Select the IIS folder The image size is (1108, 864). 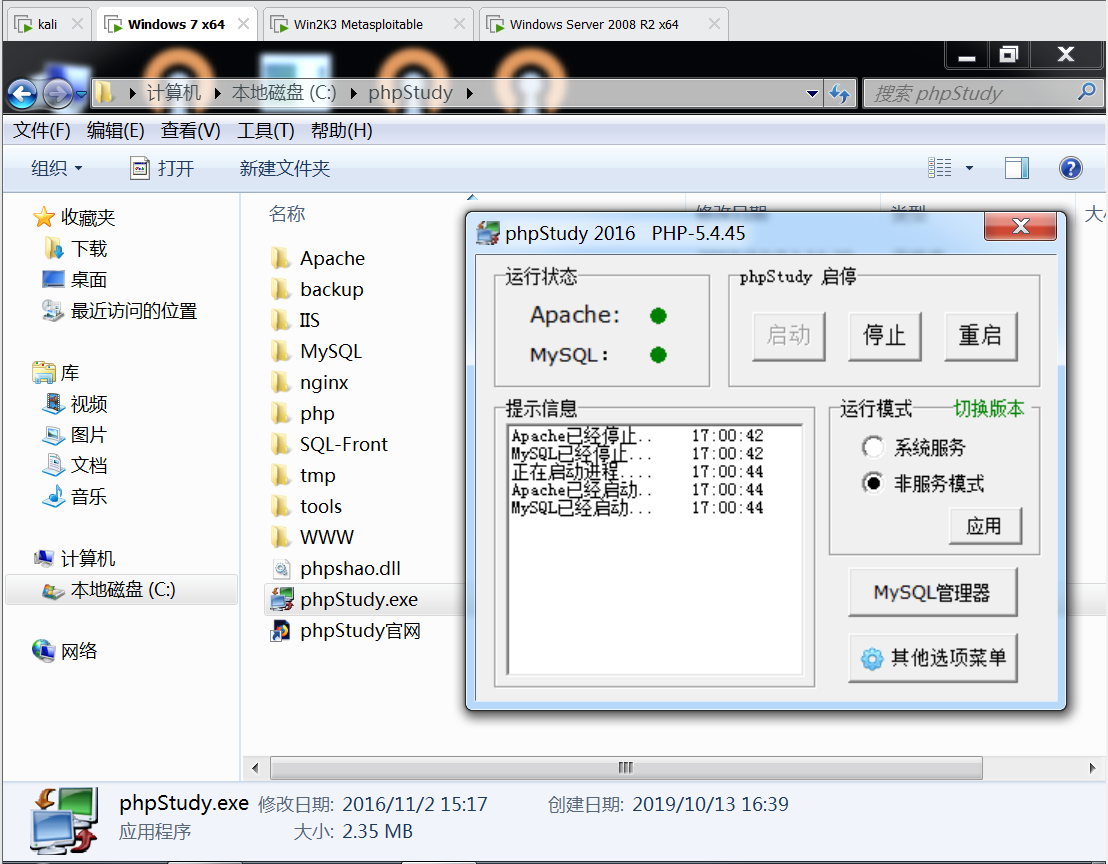coord(295,321)
